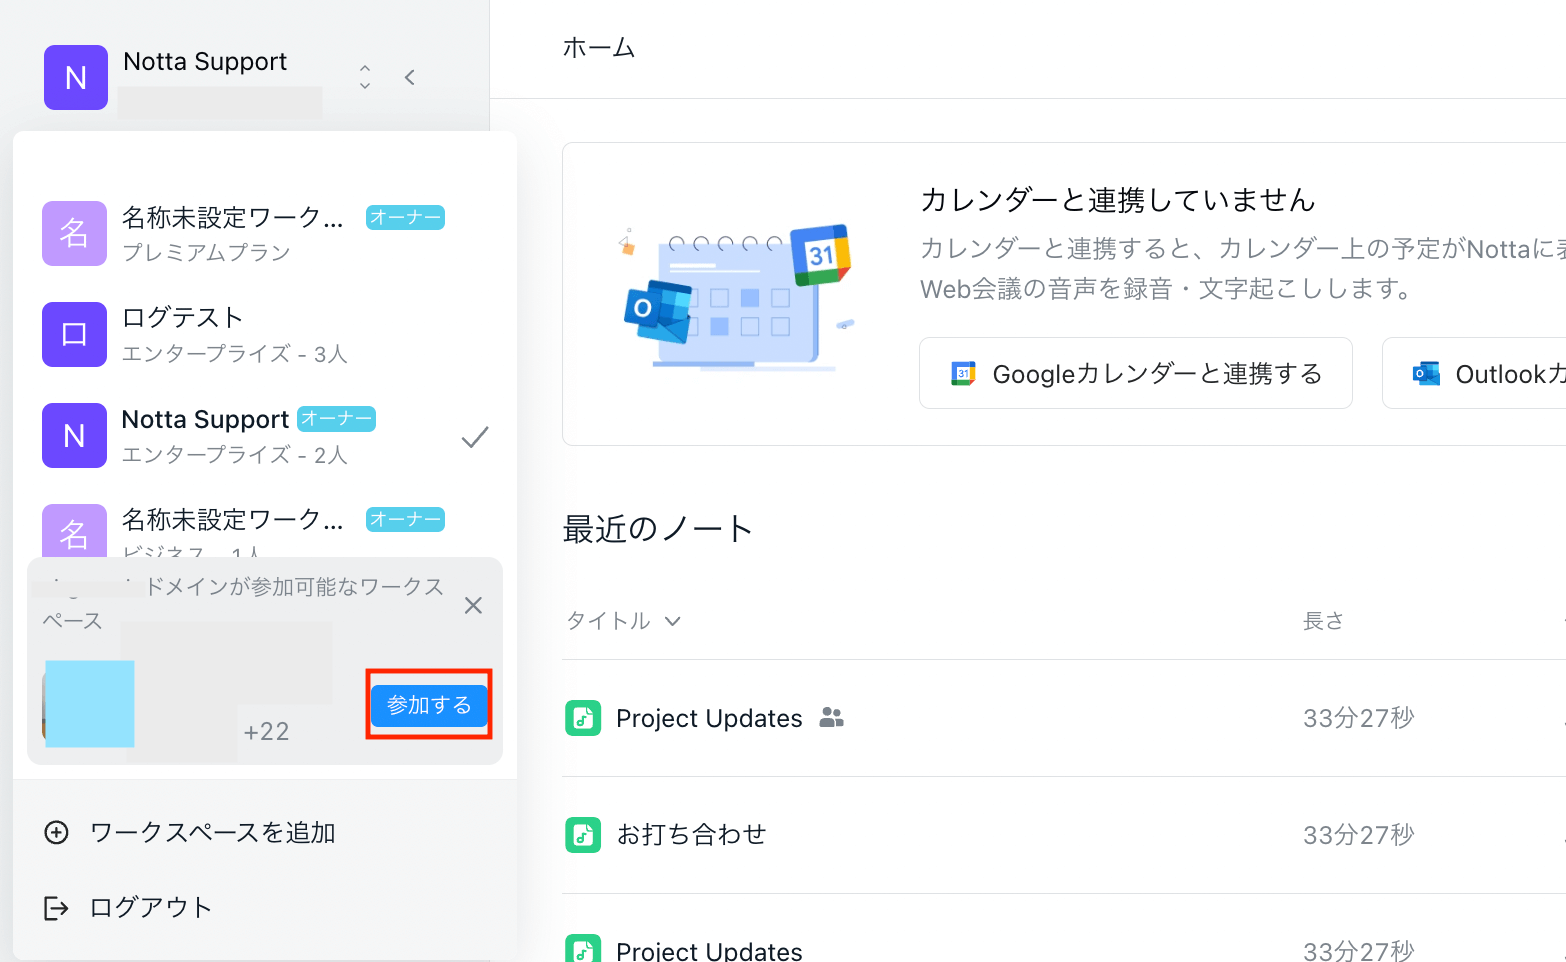The height and width of the screenshot is (962, 1566).
Task: Click the shared people icon beside Project Updates
Action: [x=832, y=717]
